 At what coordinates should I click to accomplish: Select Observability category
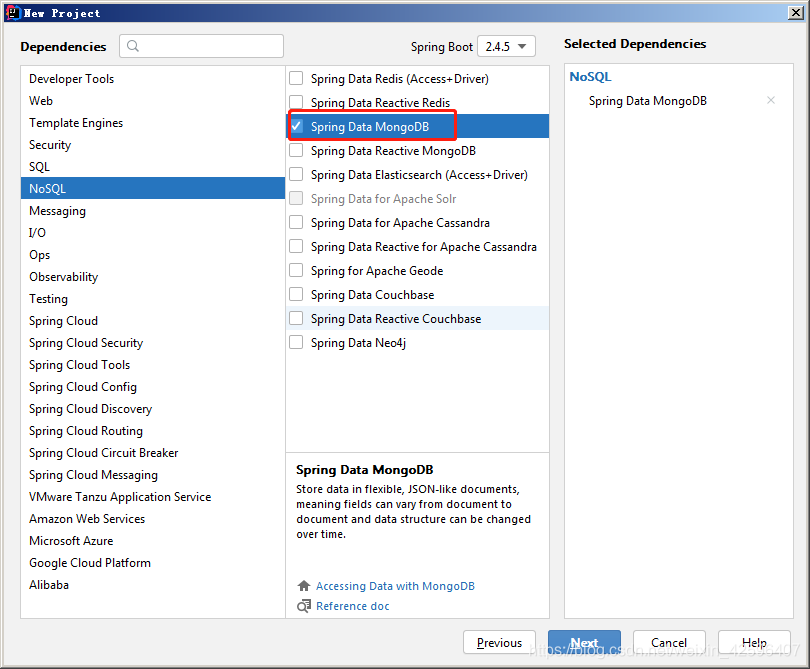(x=153, y=277)
